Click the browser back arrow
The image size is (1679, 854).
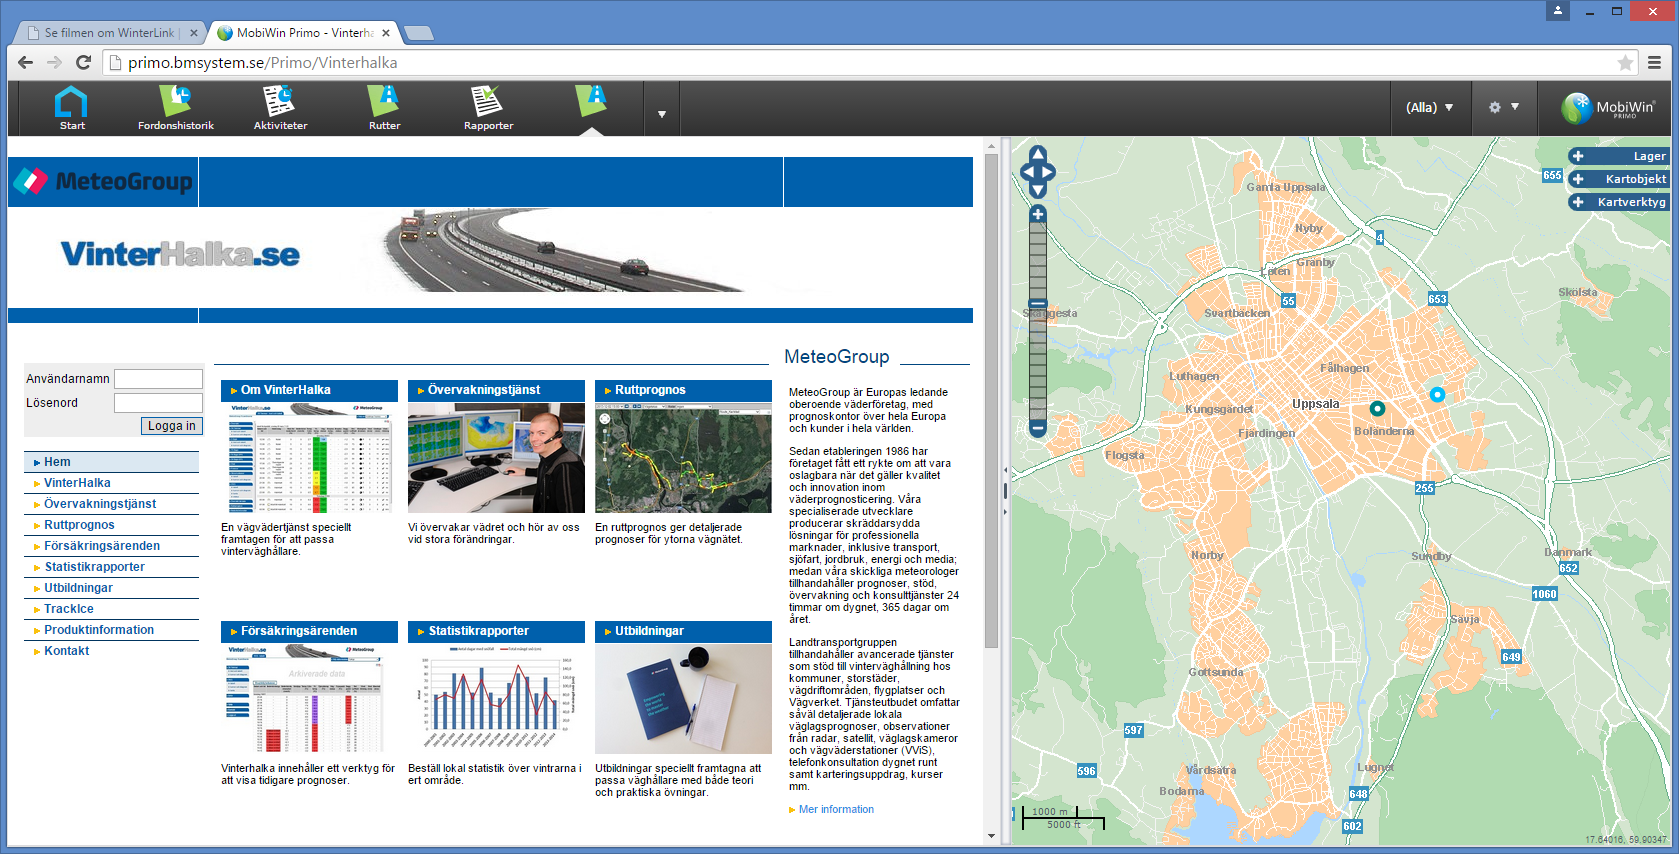(x=26, y=62)
